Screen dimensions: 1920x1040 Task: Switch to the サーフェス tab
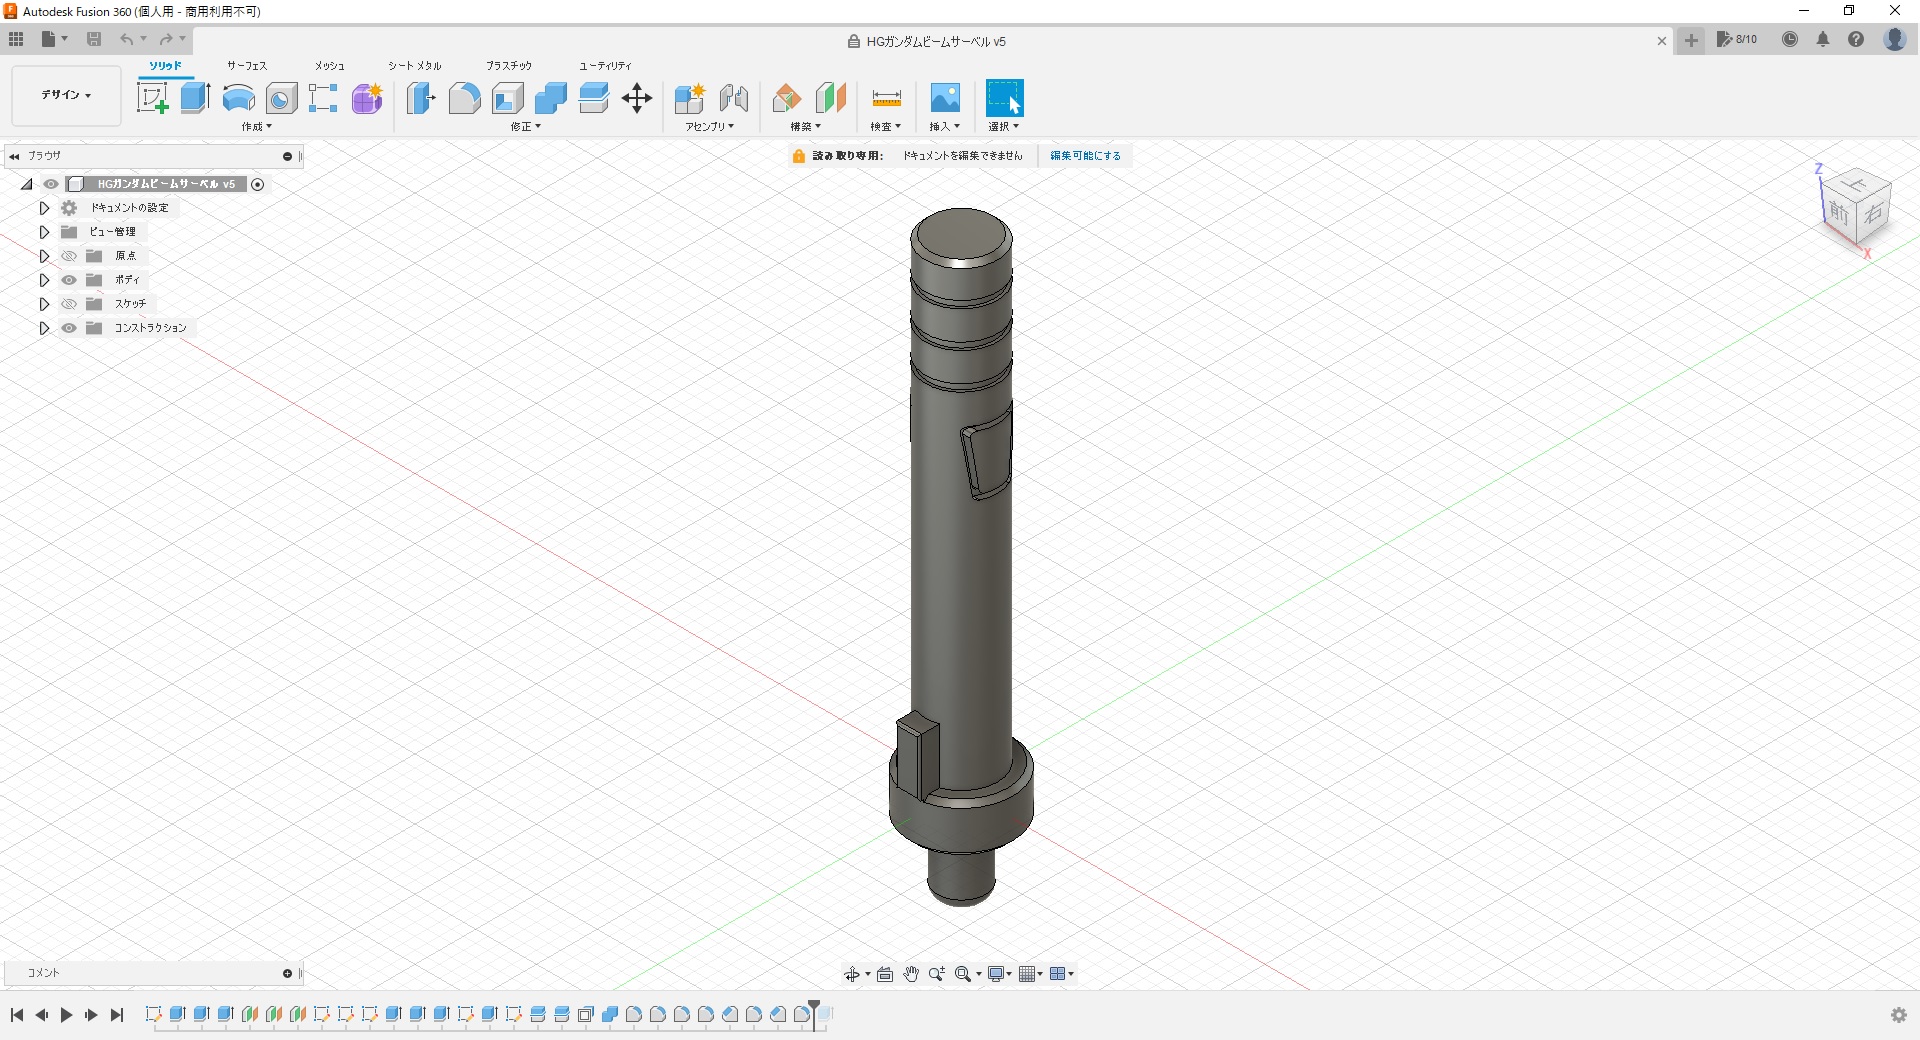click(x=246, y=66)
